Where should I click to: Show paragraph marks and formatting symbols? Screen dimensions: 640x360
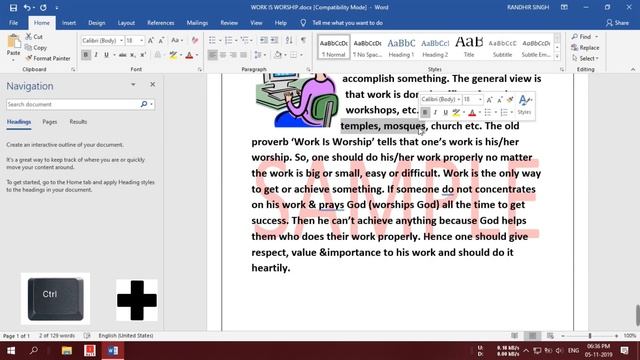point(303,40)
